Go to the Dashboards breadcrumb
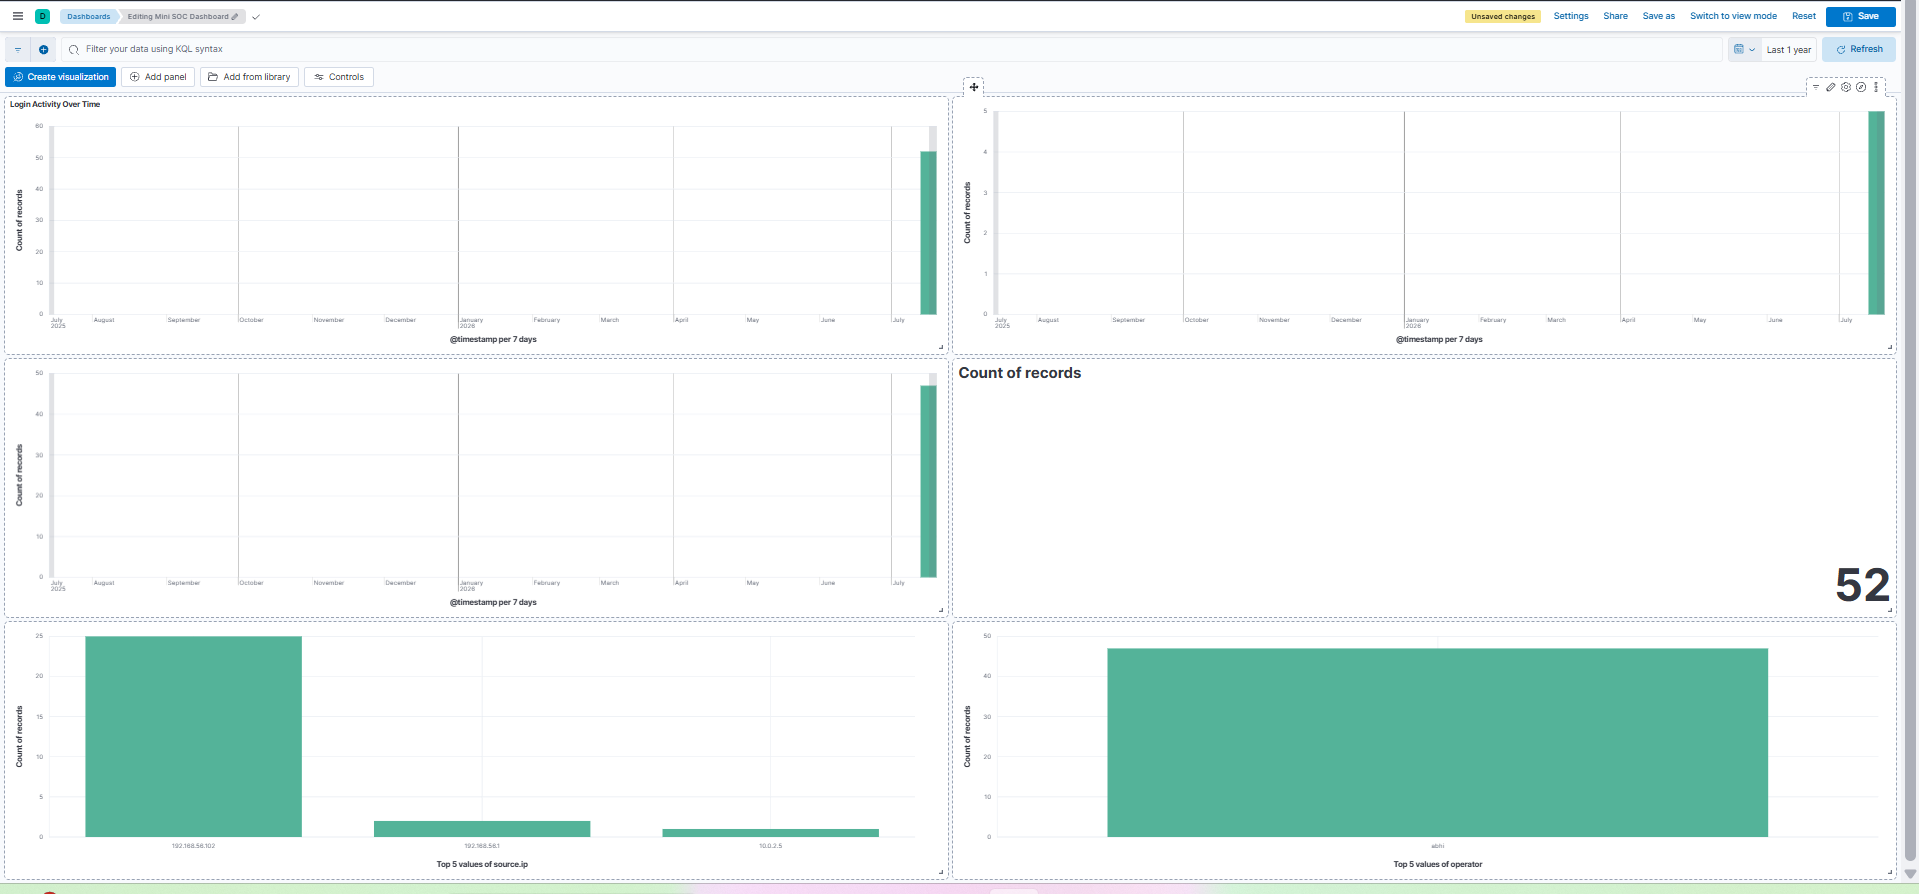Image resolution: width=1919 pixels, height=894 pixels. (89, 16)
